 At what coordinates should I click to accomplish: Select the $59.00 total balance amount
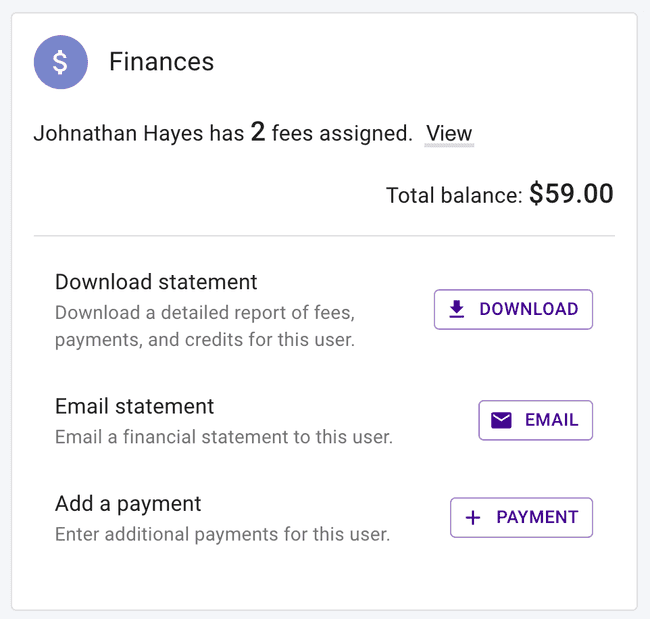point(571,193)
